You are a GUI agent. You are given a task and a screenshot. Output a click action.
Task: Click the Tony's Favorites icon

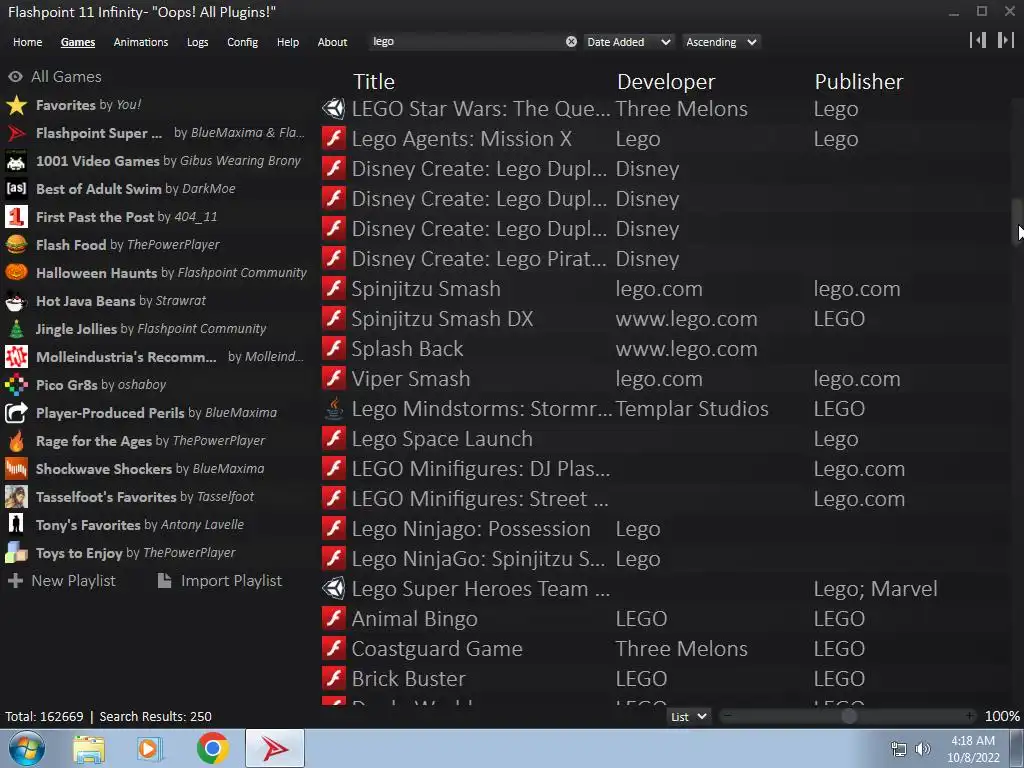tap(16, 525)
